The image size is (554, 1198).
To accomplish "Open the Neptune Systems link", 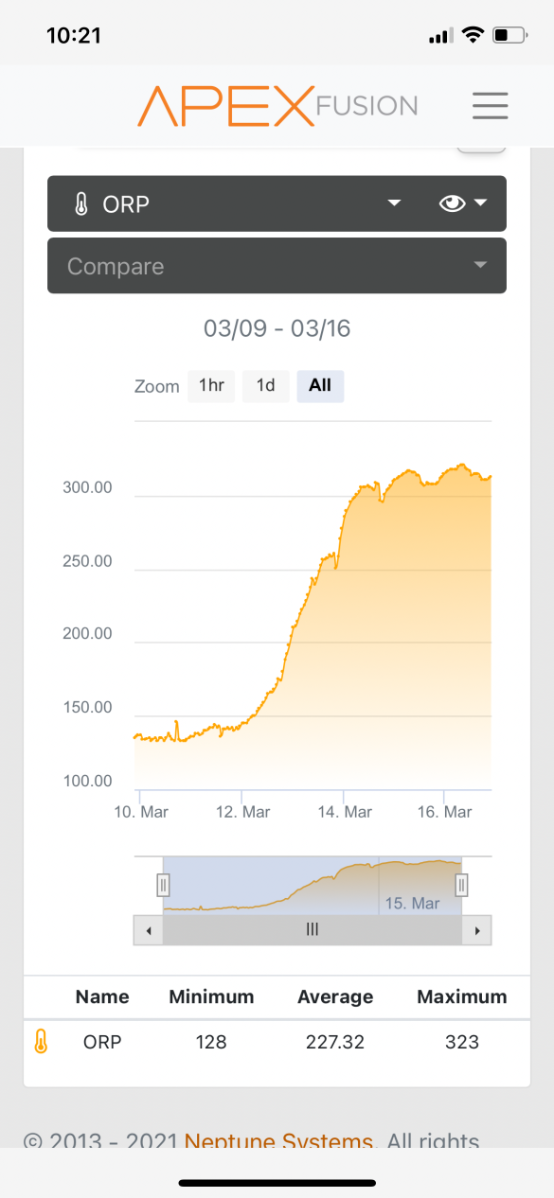I will [x=279, y=1141].
